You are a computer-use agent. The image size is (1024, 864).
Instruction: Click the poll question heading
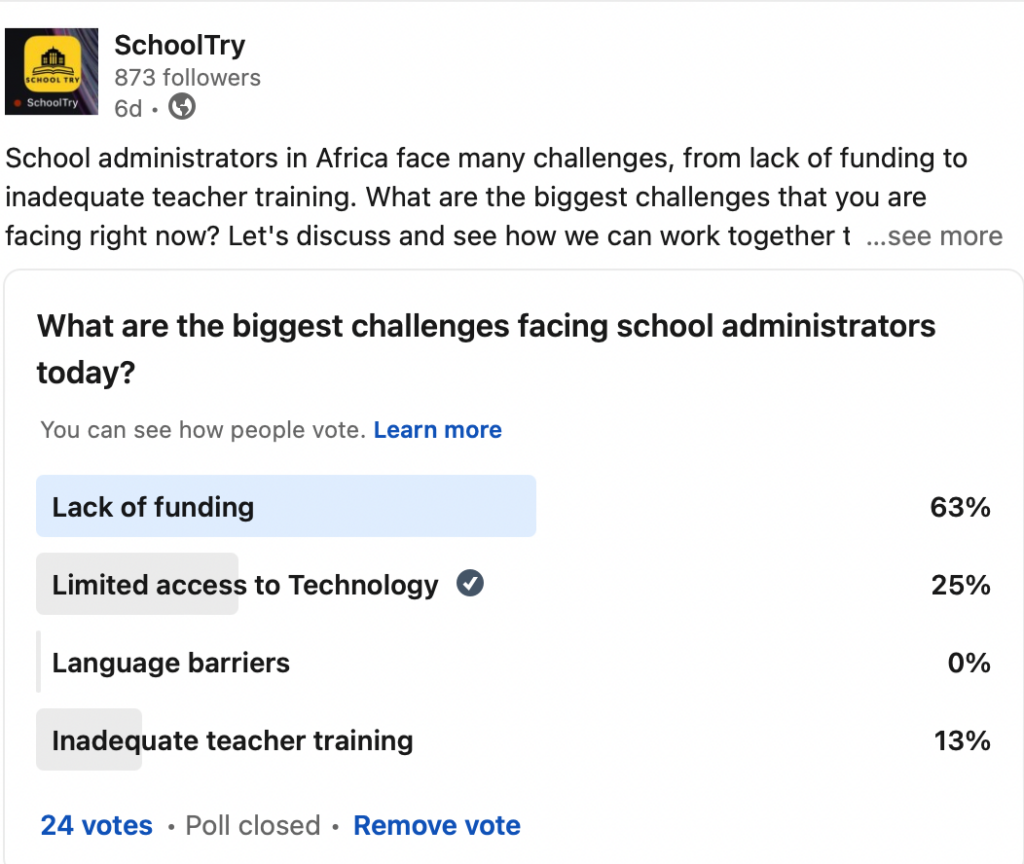(486, 349)
